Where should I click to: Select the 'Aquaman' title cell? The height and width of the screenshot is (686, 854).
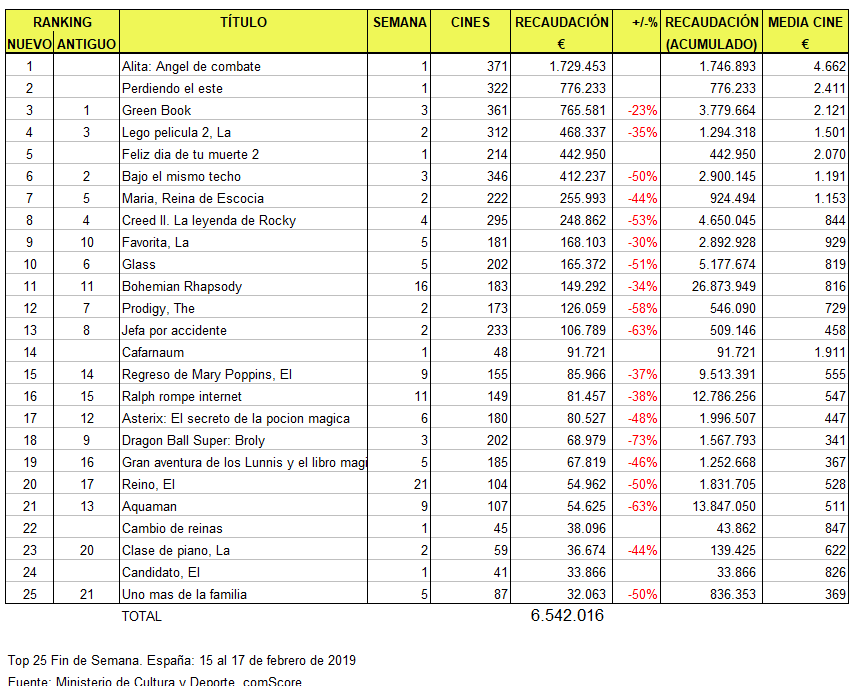click(148, 506)
